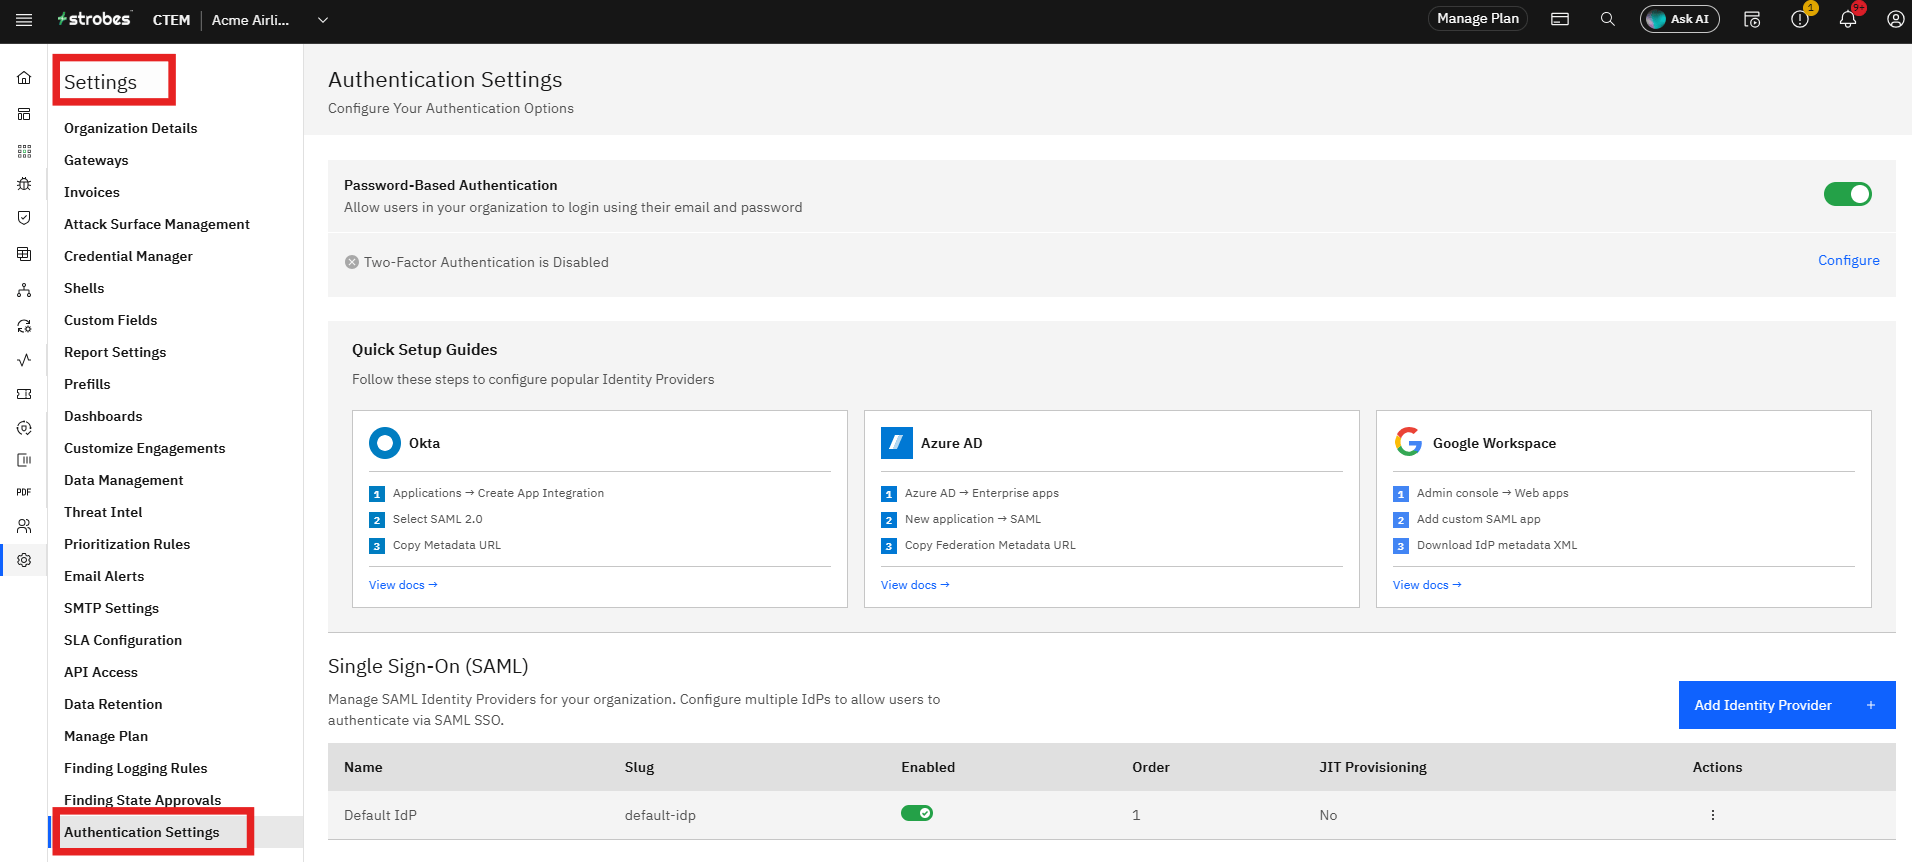This screenshot has width=1912, height=862.
Task: Go to Email Alerts settings
Action: click(104, 576)
